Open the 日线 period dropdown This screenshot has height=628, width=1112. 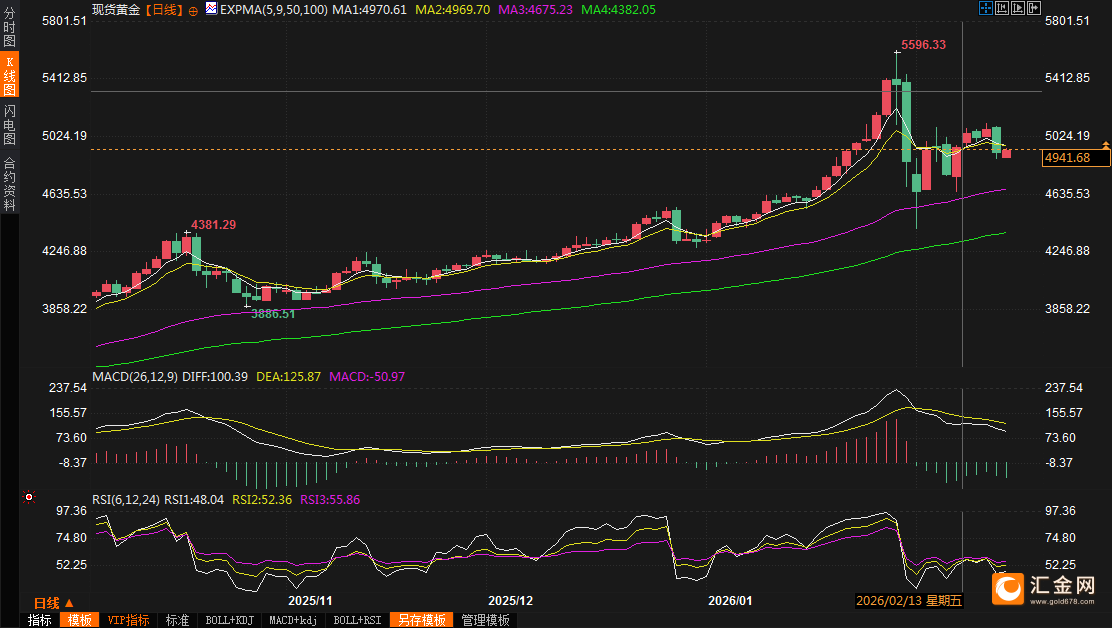(54, 603)
